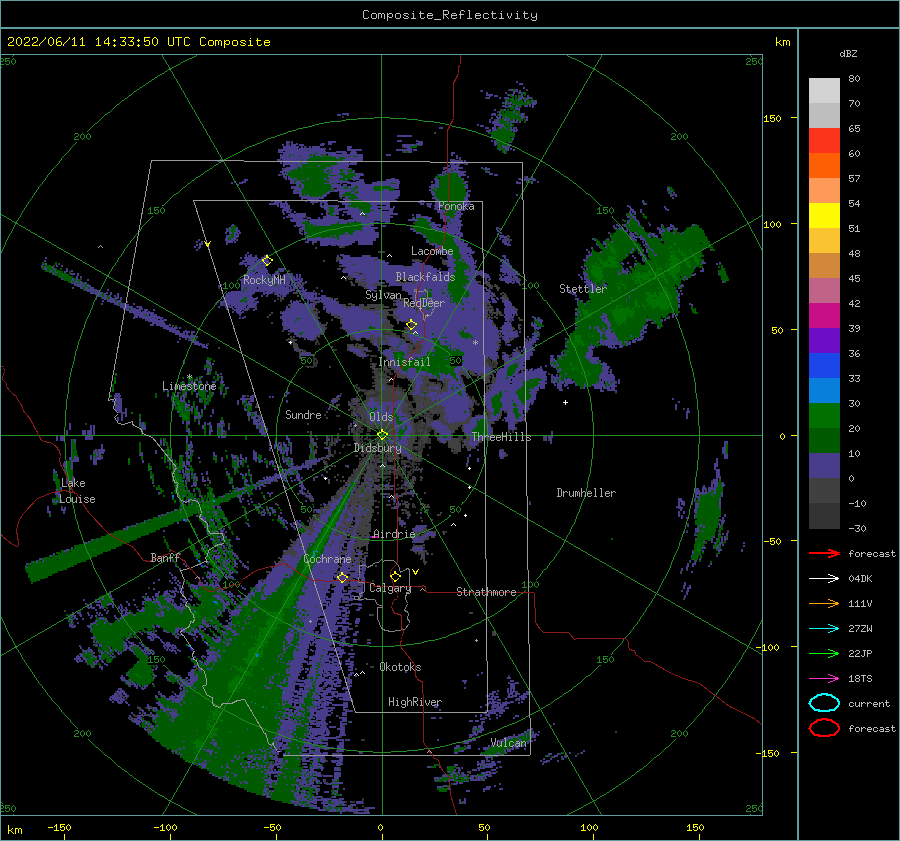Click the 27ZW legend label
This screenshot has width=900, height=841.
[x=860, y=629]
